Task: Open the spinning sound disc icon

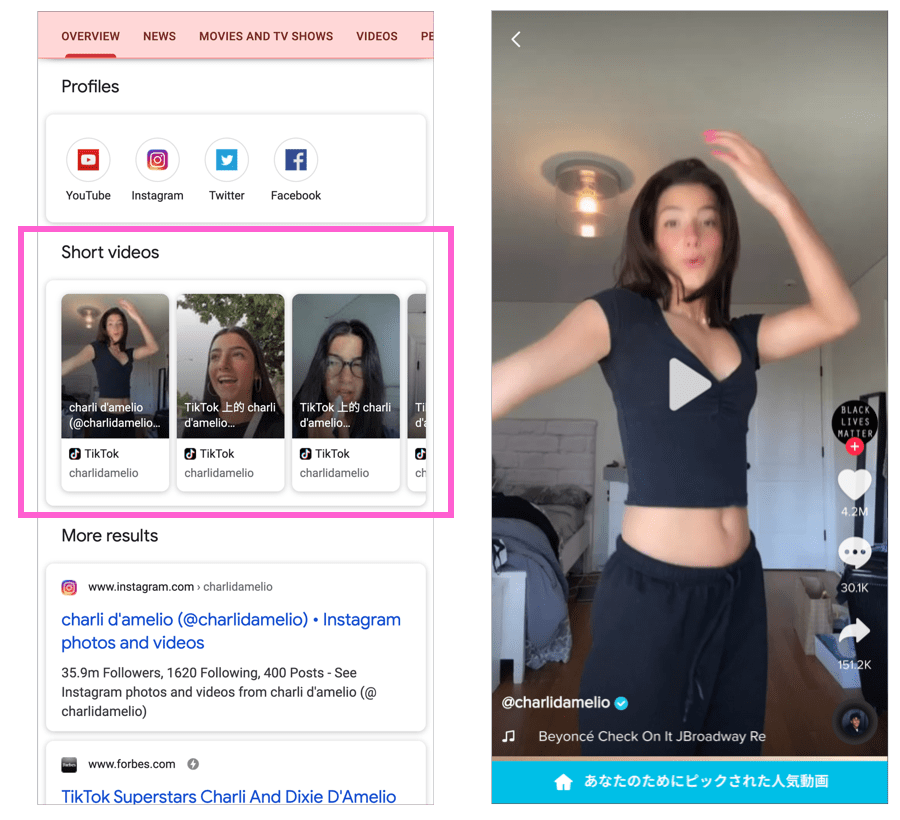Action: [x=855, y=721]
